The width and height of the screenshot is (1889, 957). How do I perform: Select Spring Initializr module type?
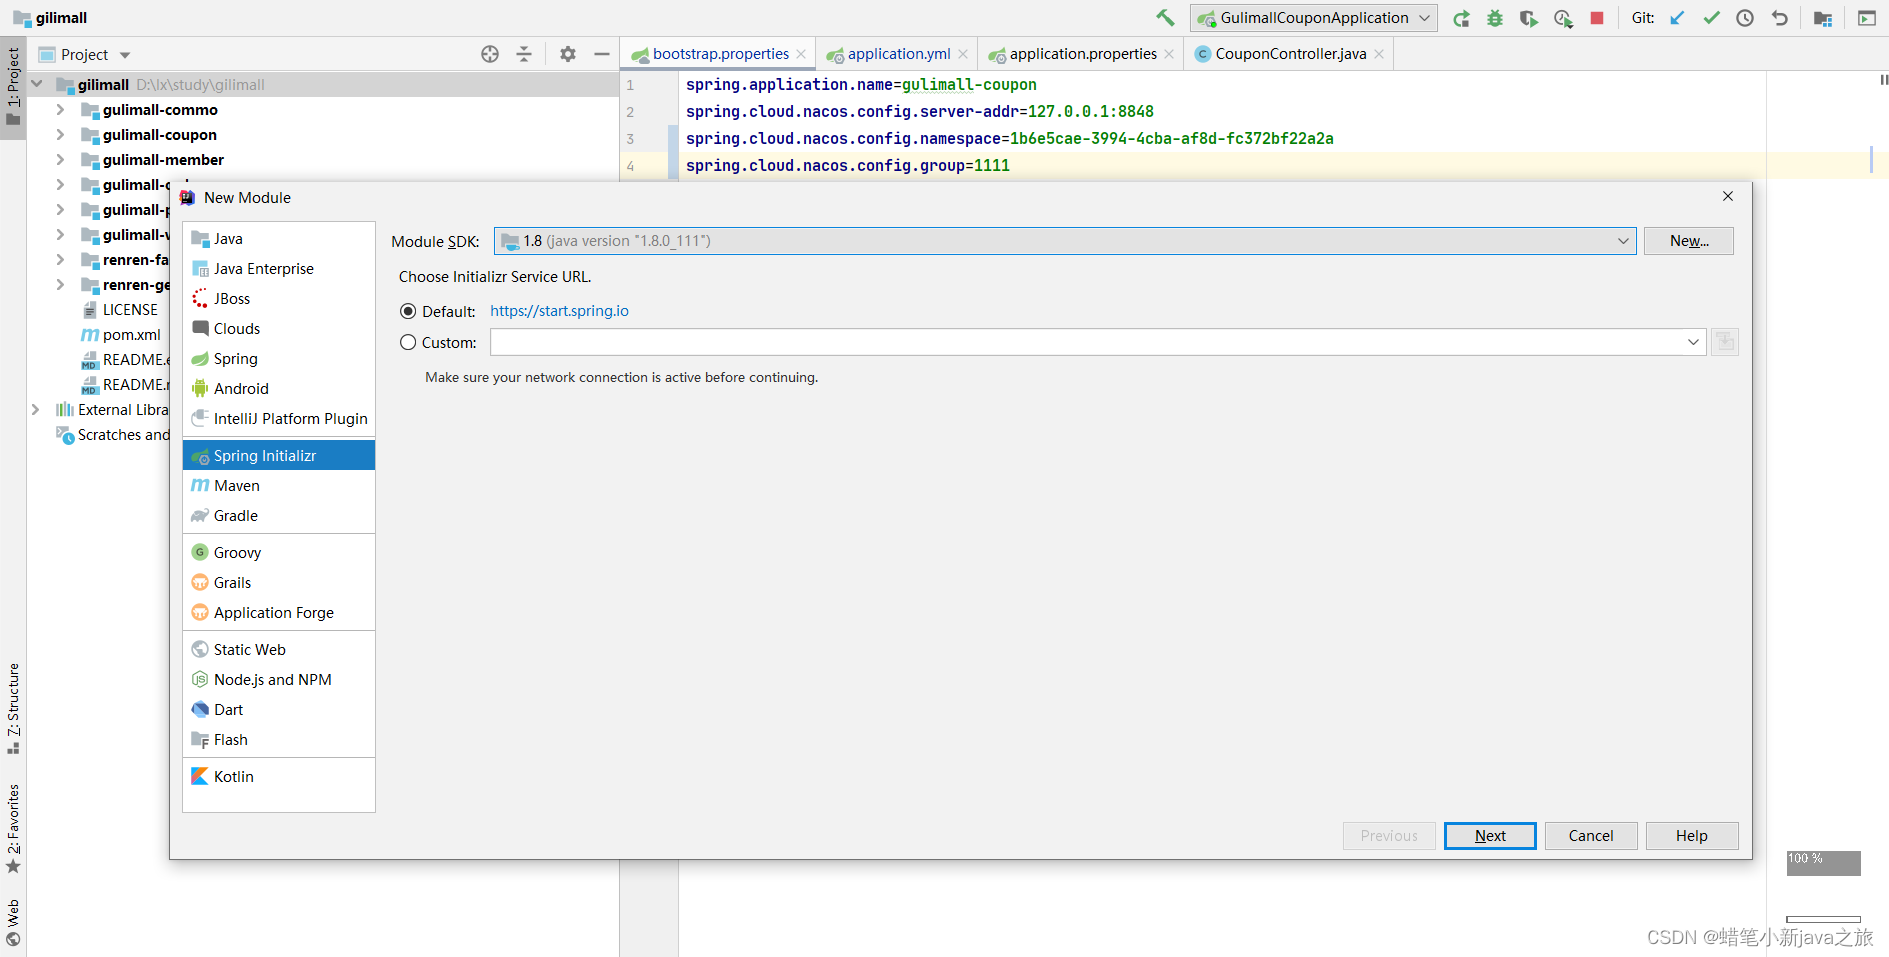click(279, 456)
